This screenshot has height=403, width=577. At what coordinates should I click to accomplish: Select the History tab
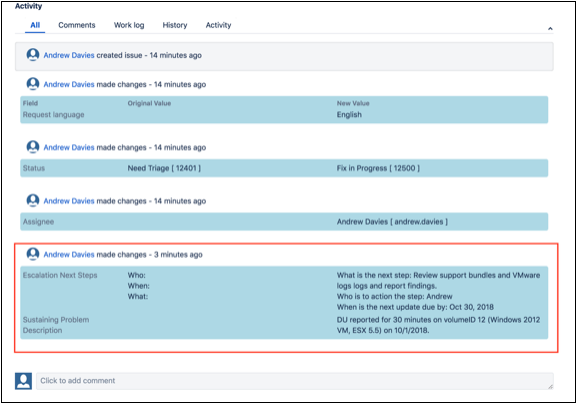click(x=175, y=25)
